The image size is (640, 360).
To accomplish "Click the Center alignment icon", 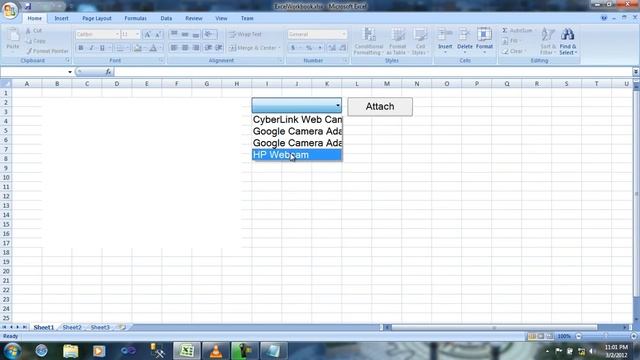I will point(185,48).
